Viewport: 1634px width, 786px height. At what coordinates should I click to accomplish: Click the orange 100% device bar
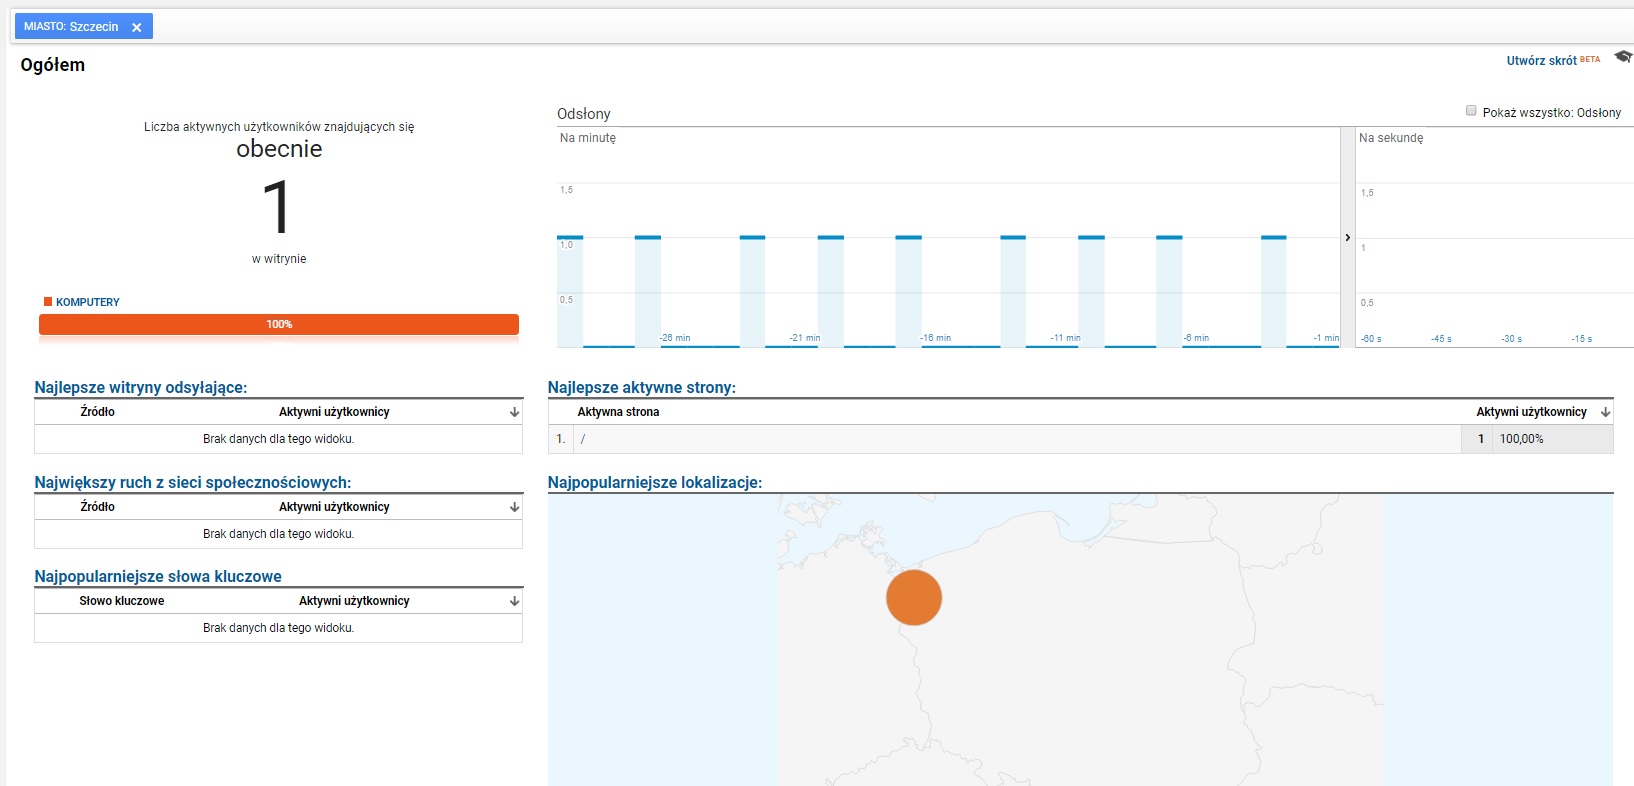tap(279, 324)
